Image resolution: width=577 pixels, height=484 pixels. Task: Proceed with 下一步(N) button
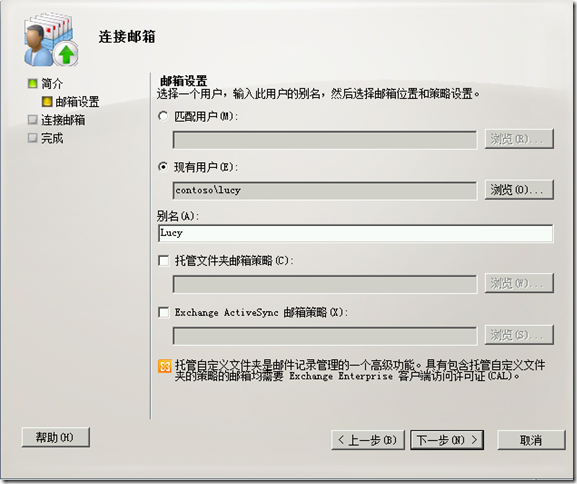(x=447, y=440)
